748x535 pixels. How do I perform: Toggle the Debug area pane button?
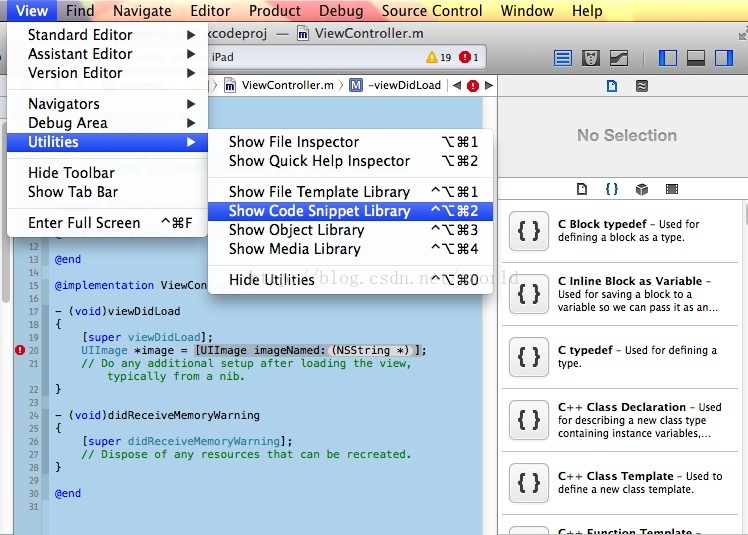pyautogui.click(x=696, y=58)
